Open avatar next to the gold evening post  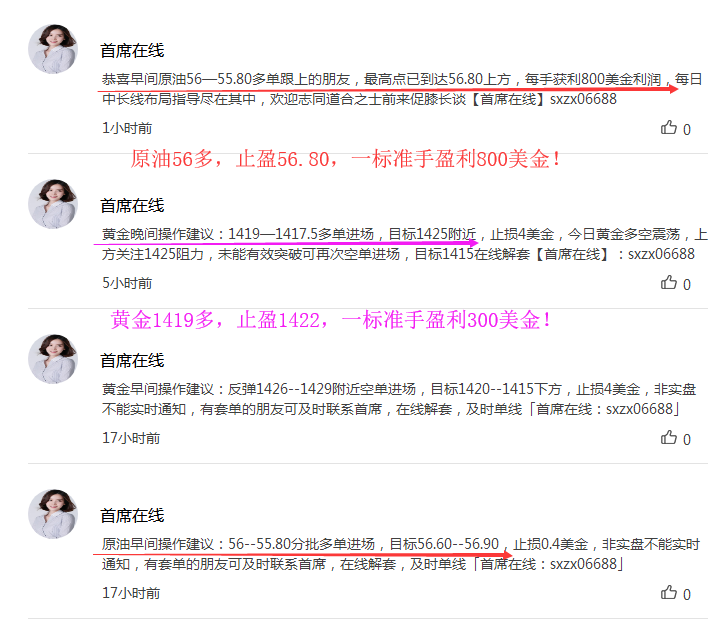tap(53, 204)
